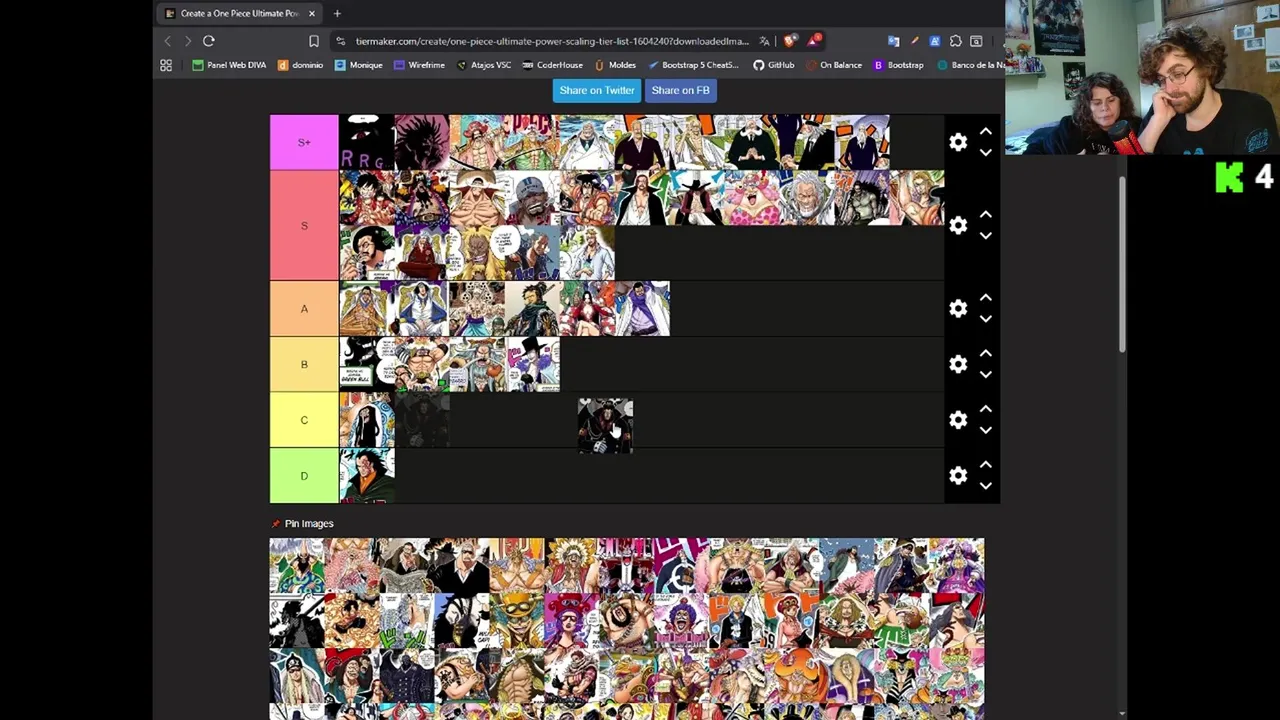This screenshot has height=720, width=1280.
Task: Open the Moldes bookmark
Action: [x=615, y=65]
